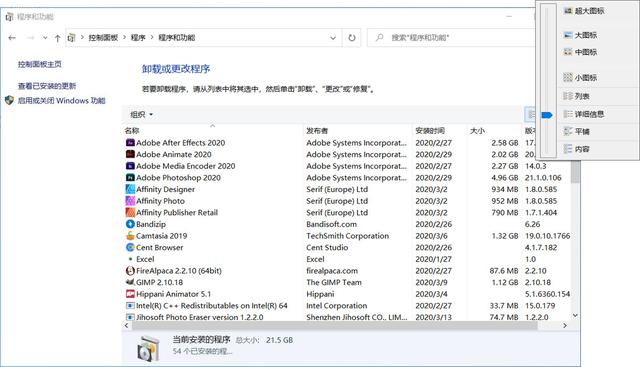Open the 组织 organize dropdown
Image resolution: width=640 pixels, height=367 pixels.
point(141,115)
